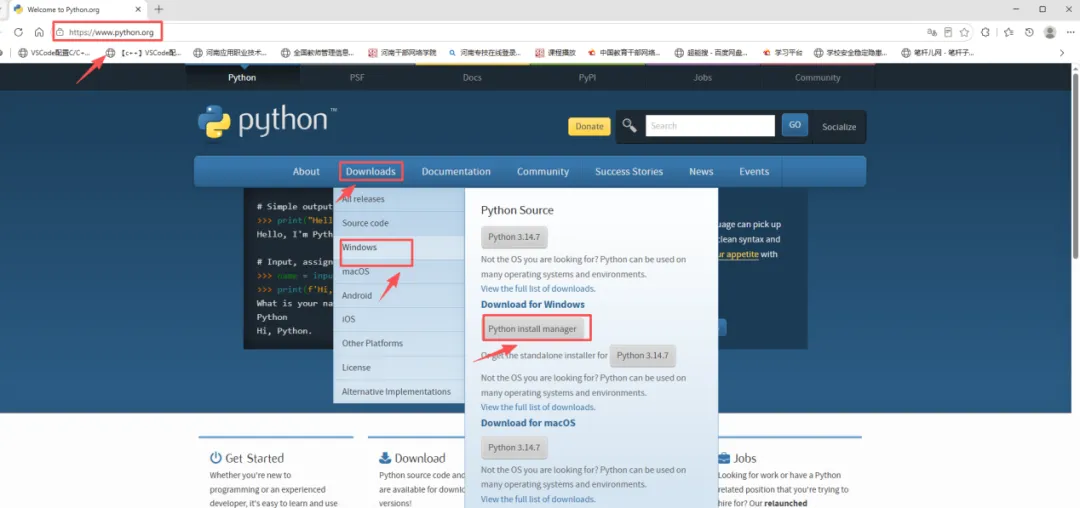Choose Windows in Downloads submenu
Screen dimensions: 1080x508
tap(399, 247)
